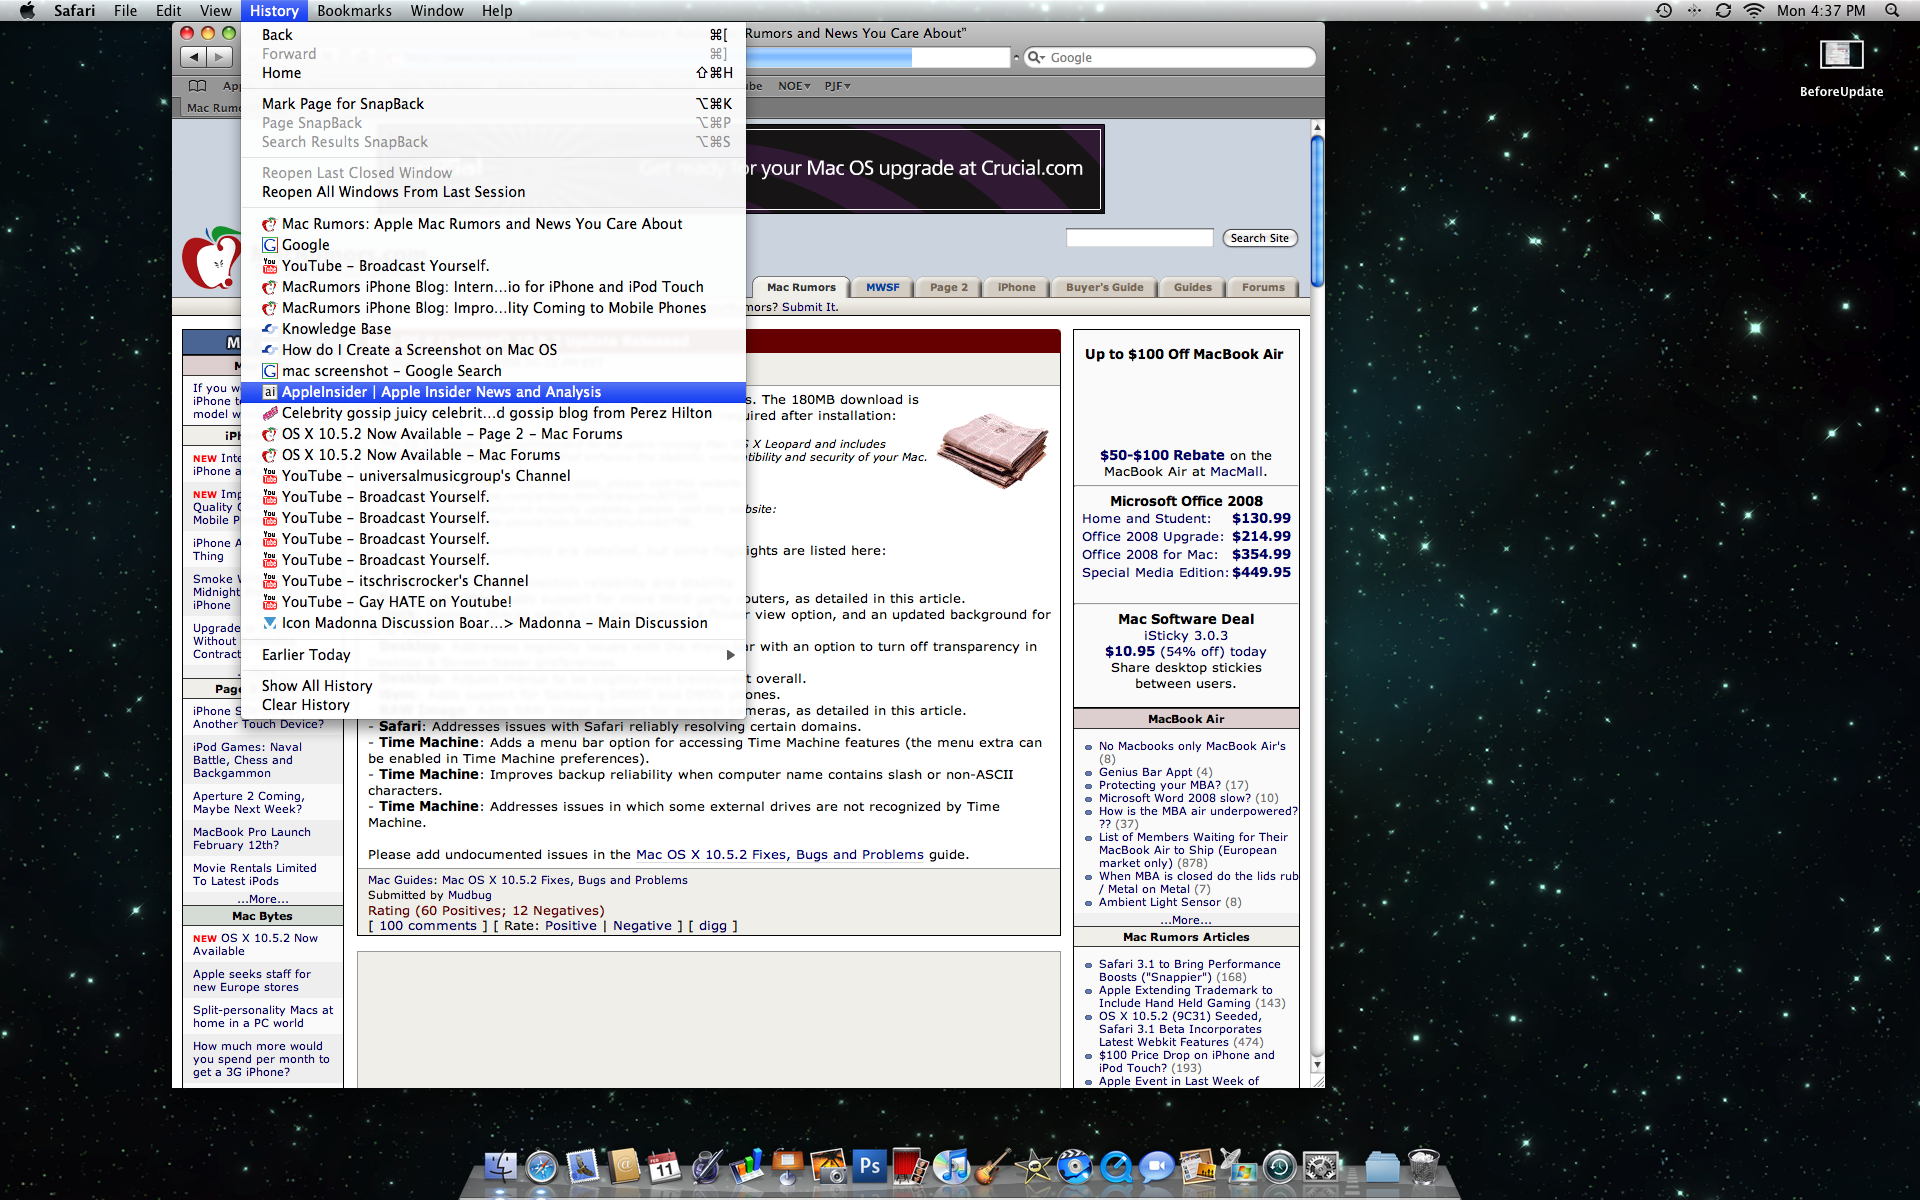
Task: Choose Clear History menu item
Action: coord(306,705)
